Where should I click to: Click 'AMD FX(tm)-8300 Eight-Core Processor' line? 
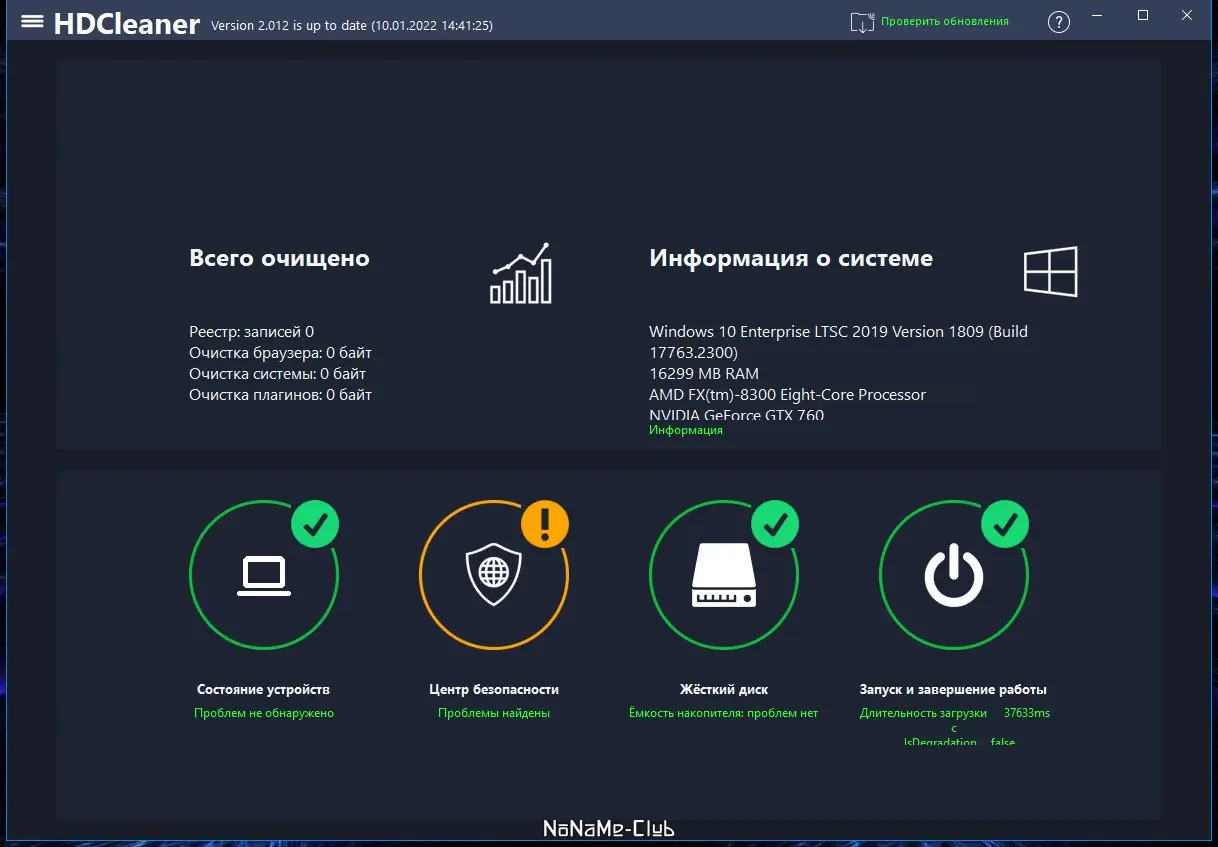[x=787, y=394]
